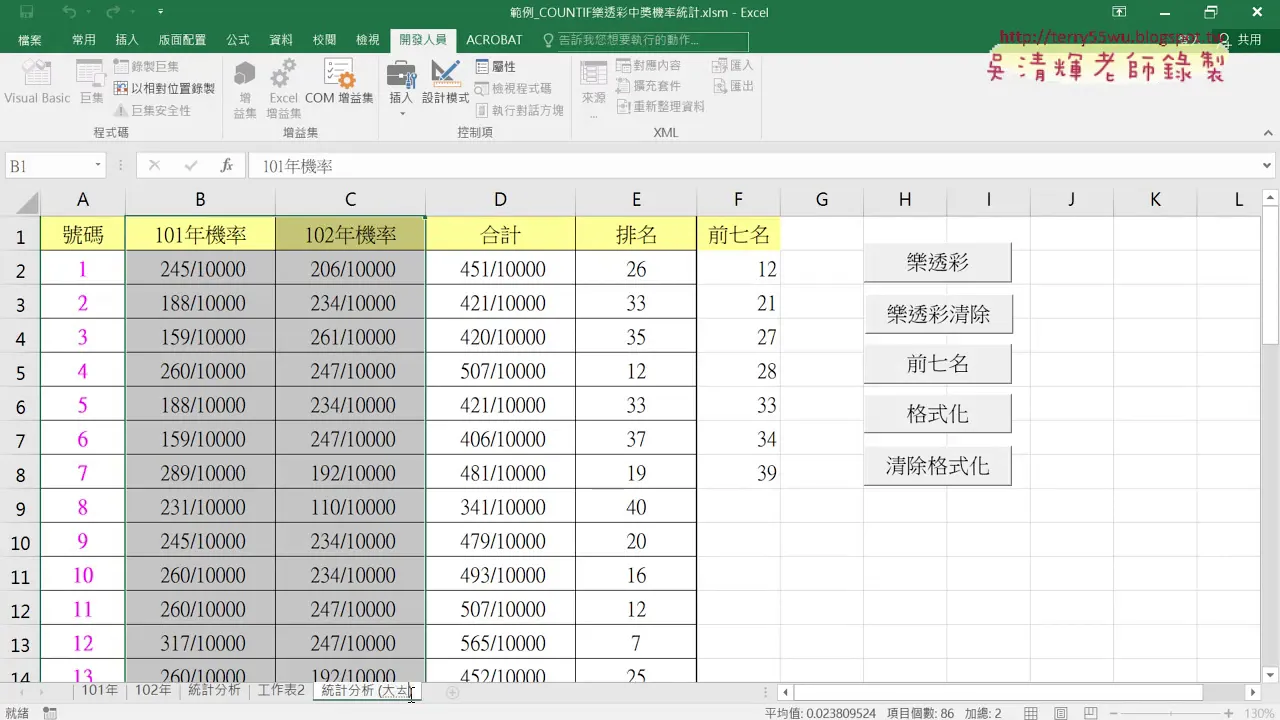The width and height of the screenshot is (1280, 720).
Task: Click the Tell Me search box
Action: (644, 41)
